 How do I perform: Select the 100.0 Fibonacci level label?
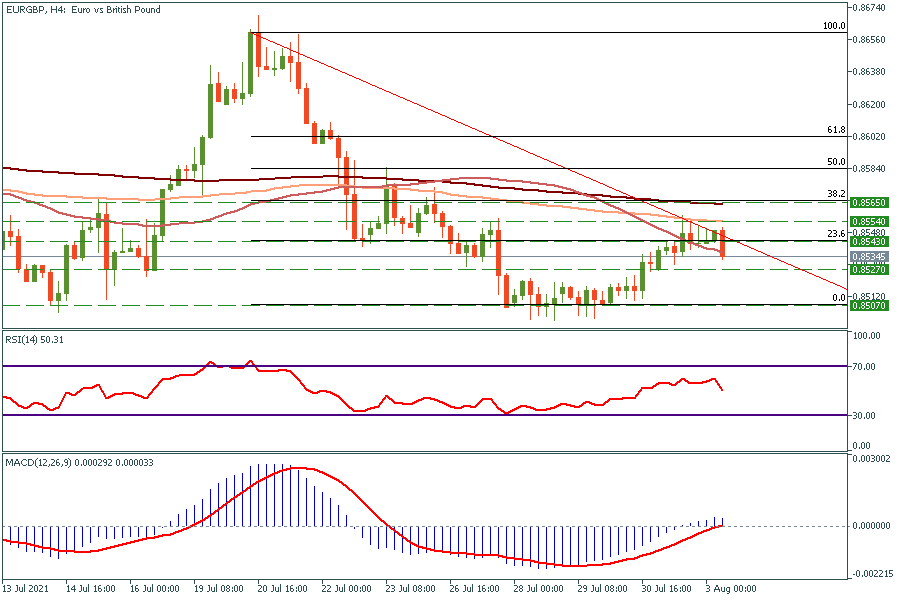834,26
